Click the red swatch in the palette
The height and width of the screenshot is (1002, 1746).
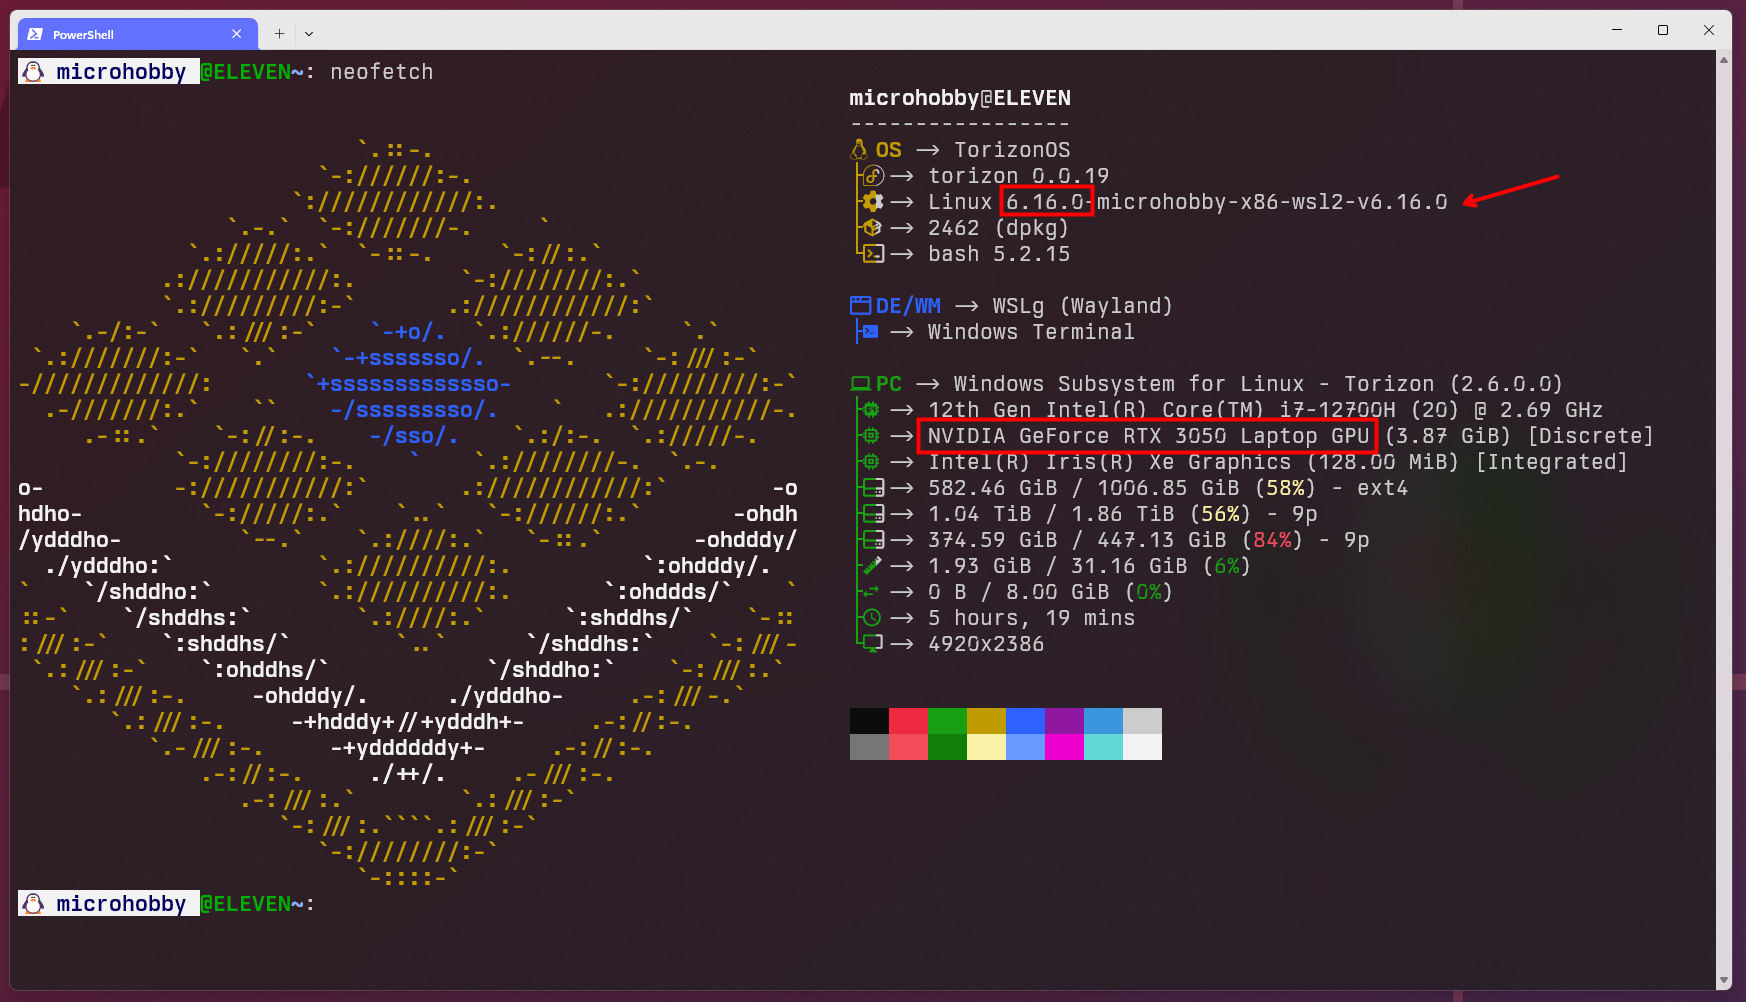pos(908,721)
